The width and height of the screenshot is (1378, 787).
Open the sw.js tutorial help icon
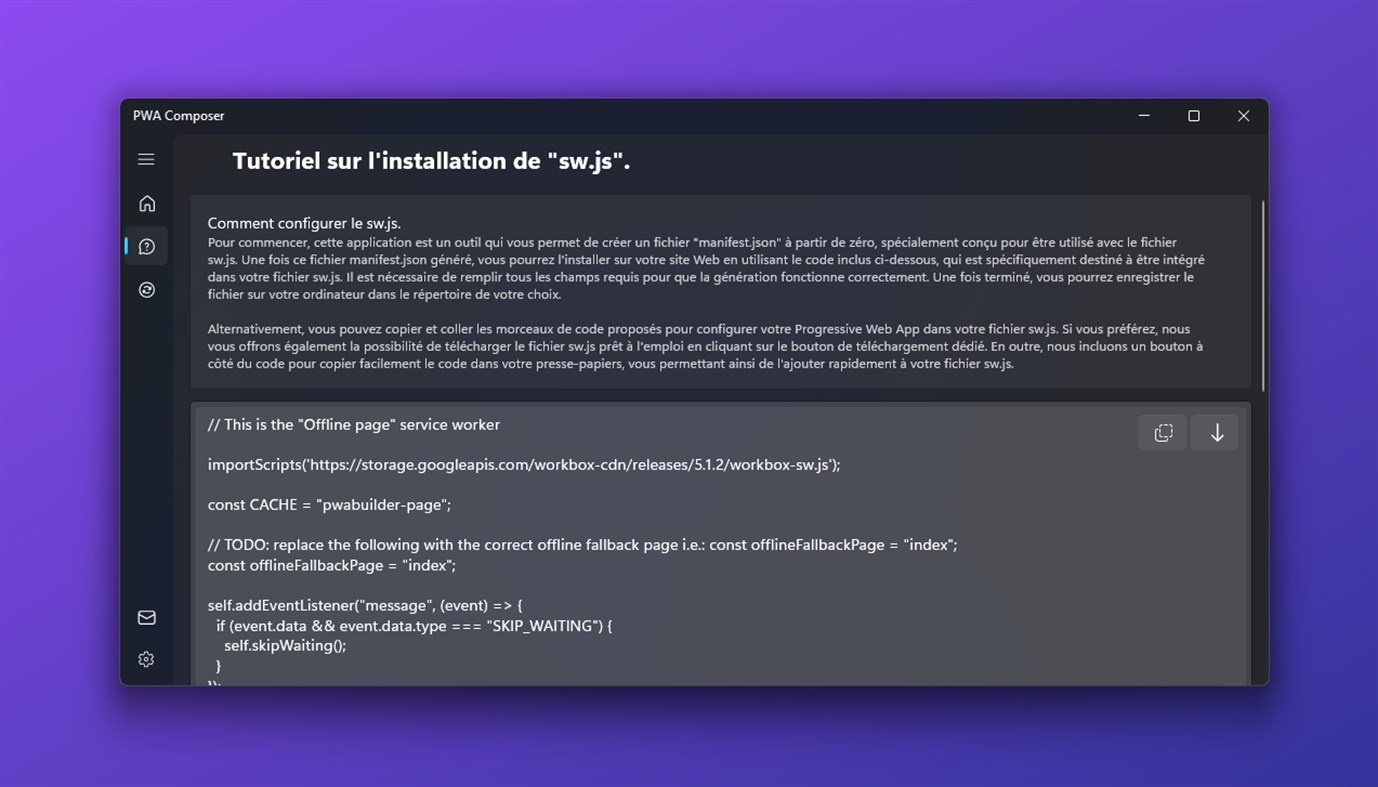147,247
